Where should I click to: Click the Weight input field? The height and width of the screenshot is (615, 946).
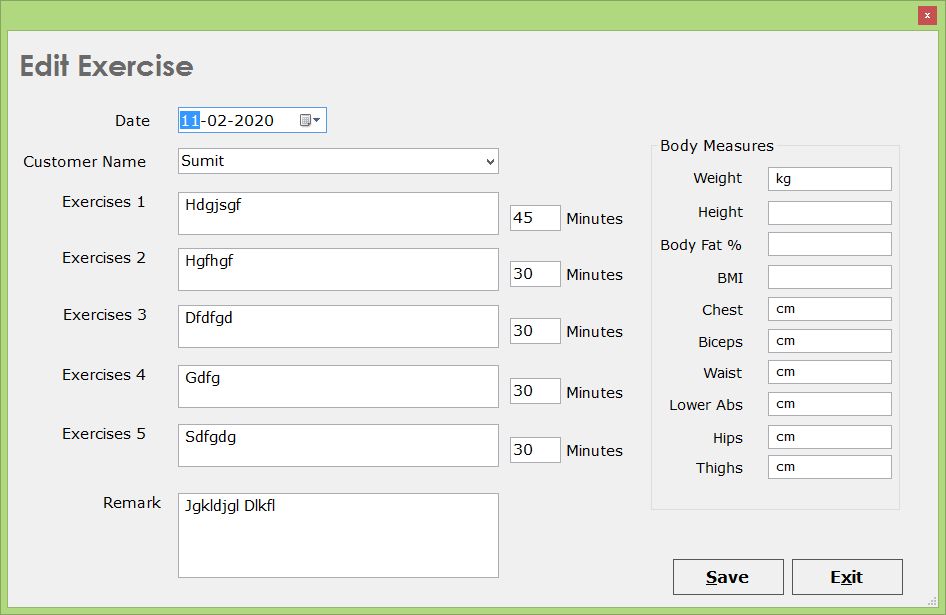click(830, 179)
